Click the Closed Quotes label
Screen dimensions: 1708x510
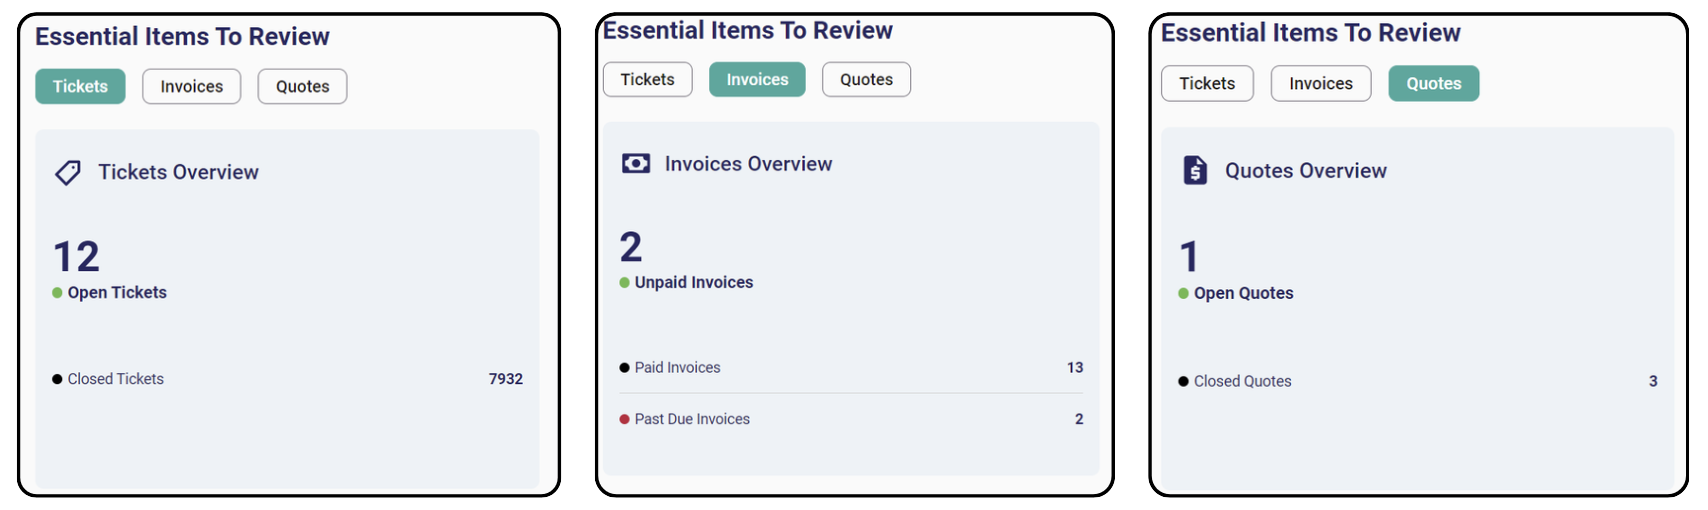[x=1242, y=382]
